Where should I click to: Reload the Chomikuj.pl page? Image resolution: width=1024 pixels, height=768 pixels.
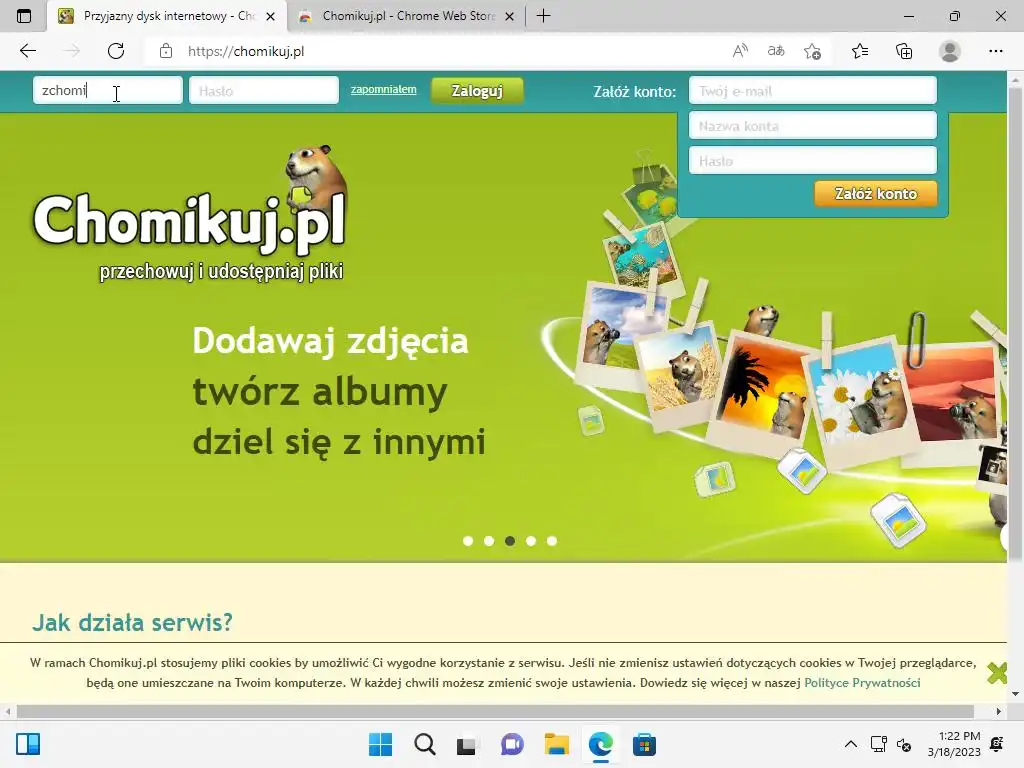[116, 51]
